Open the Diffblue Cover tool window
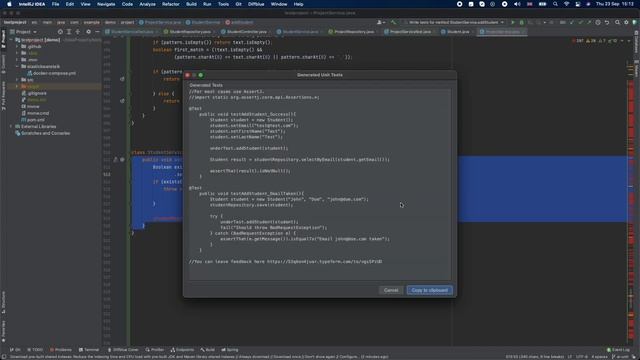Image resolution: width=640 pixels, height=360 pixels. pos(123,350)
